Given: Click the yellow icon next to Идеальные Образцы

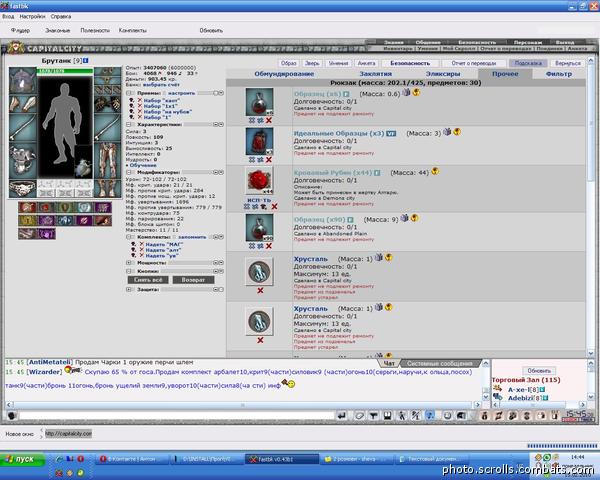Looking at the screenshot, I should (x=457, y=132).
